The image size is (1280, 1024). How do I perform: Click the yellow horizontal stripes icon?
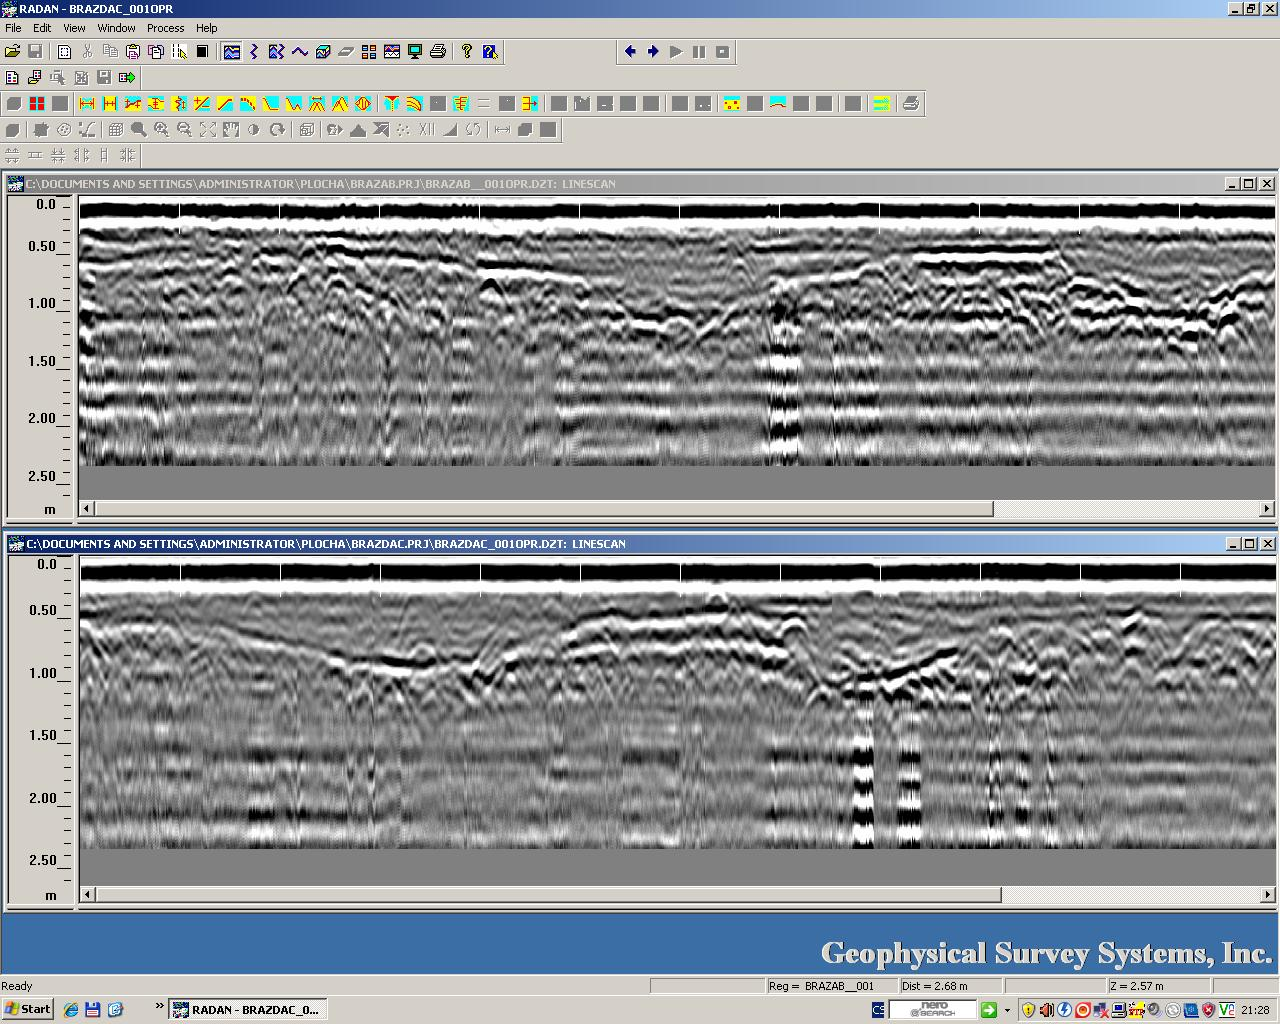pyautogui.click(x=881, y=103)
